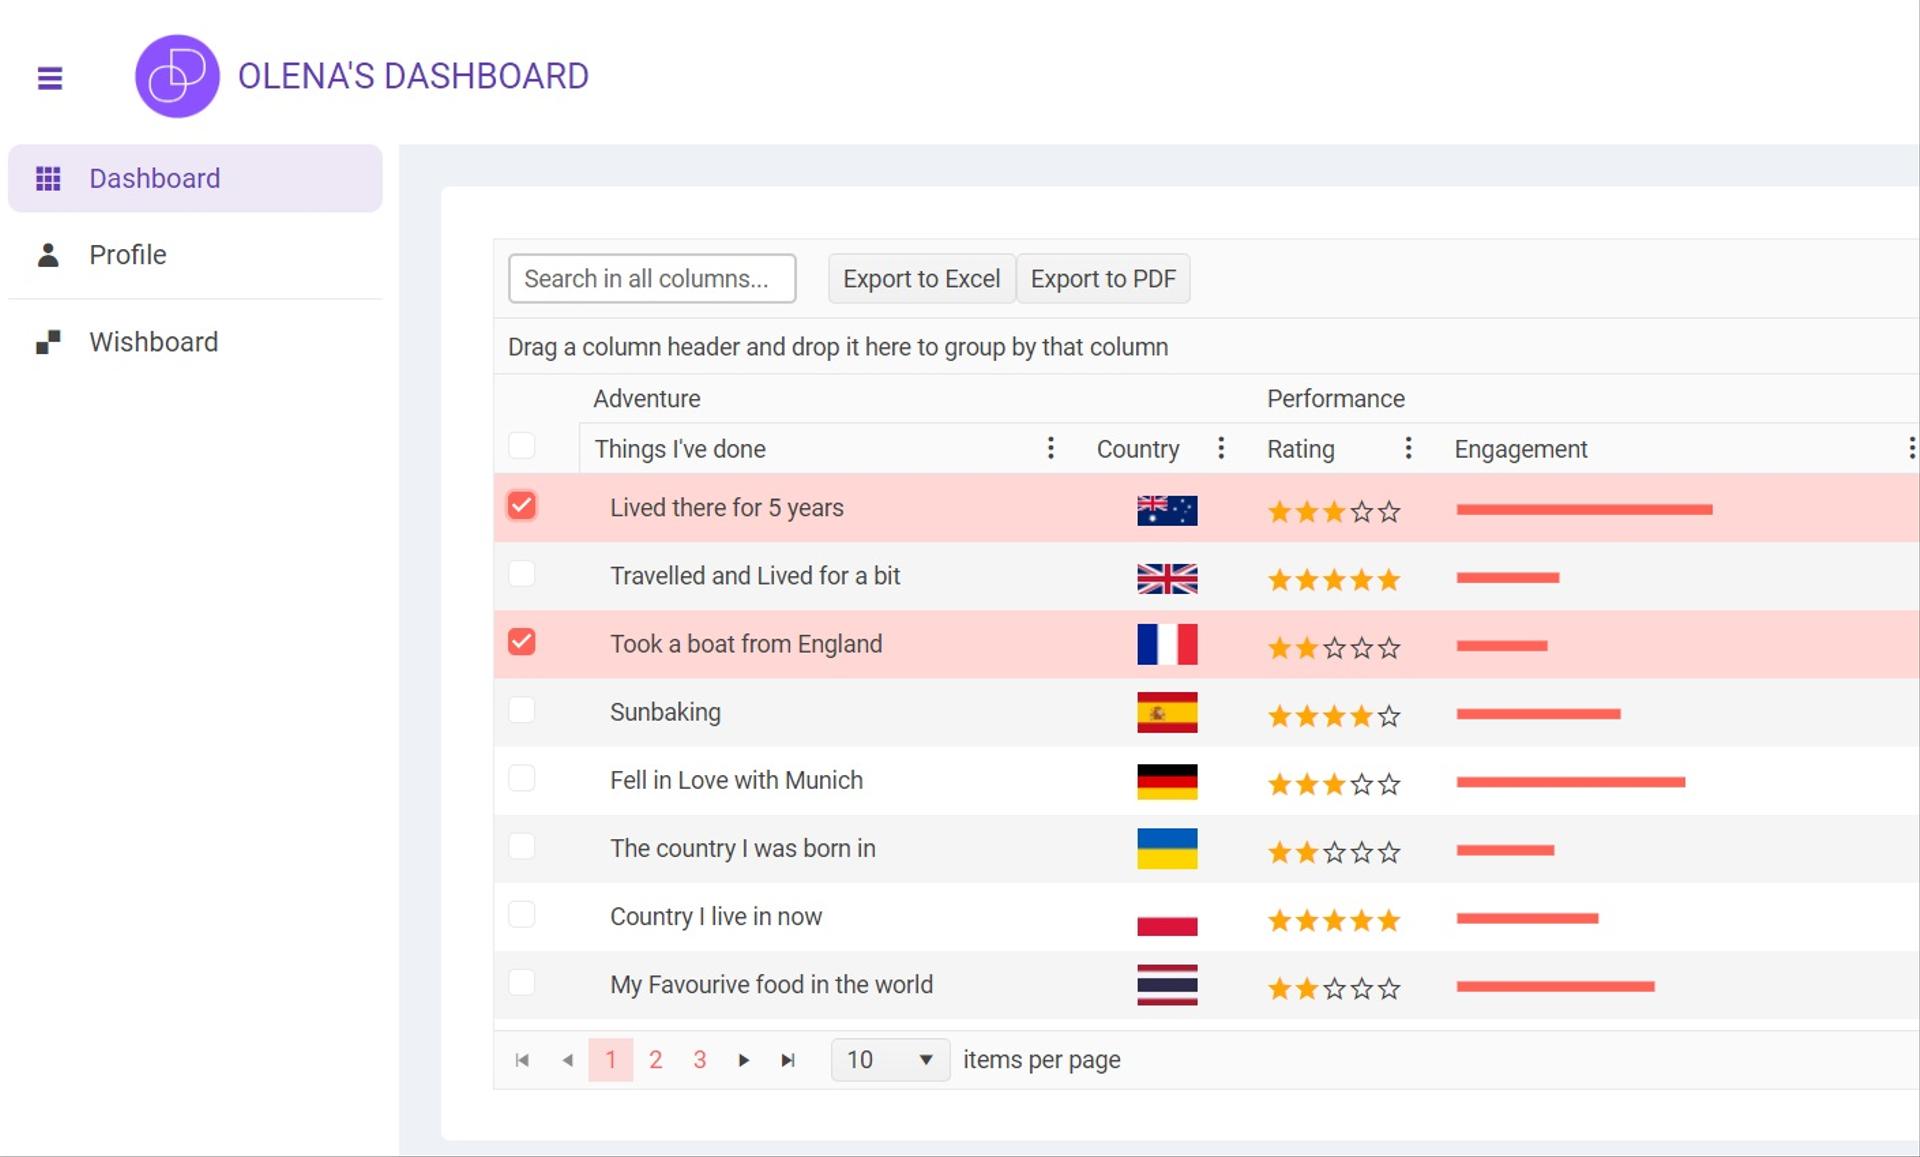Go to first page arrow
This screenshot has width=1920, height=1157.
[x=521, y=1060]
